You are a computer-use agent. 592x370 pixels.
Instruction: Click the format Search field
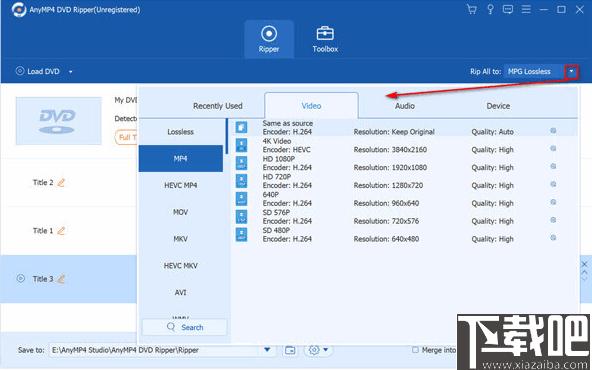point(185,327)
